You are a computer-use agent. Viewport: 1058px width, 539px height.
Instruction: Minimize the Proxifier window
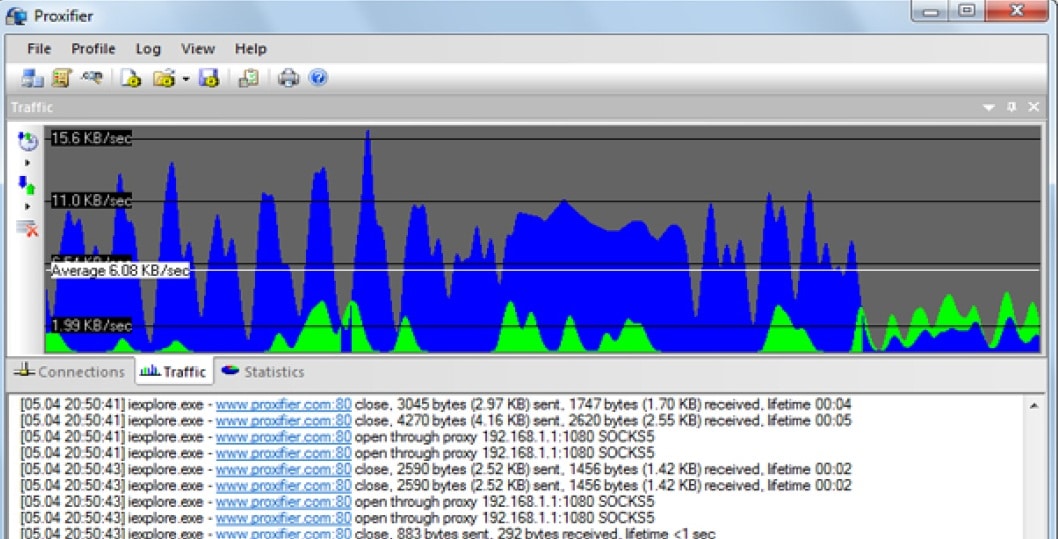click(932, 10)
